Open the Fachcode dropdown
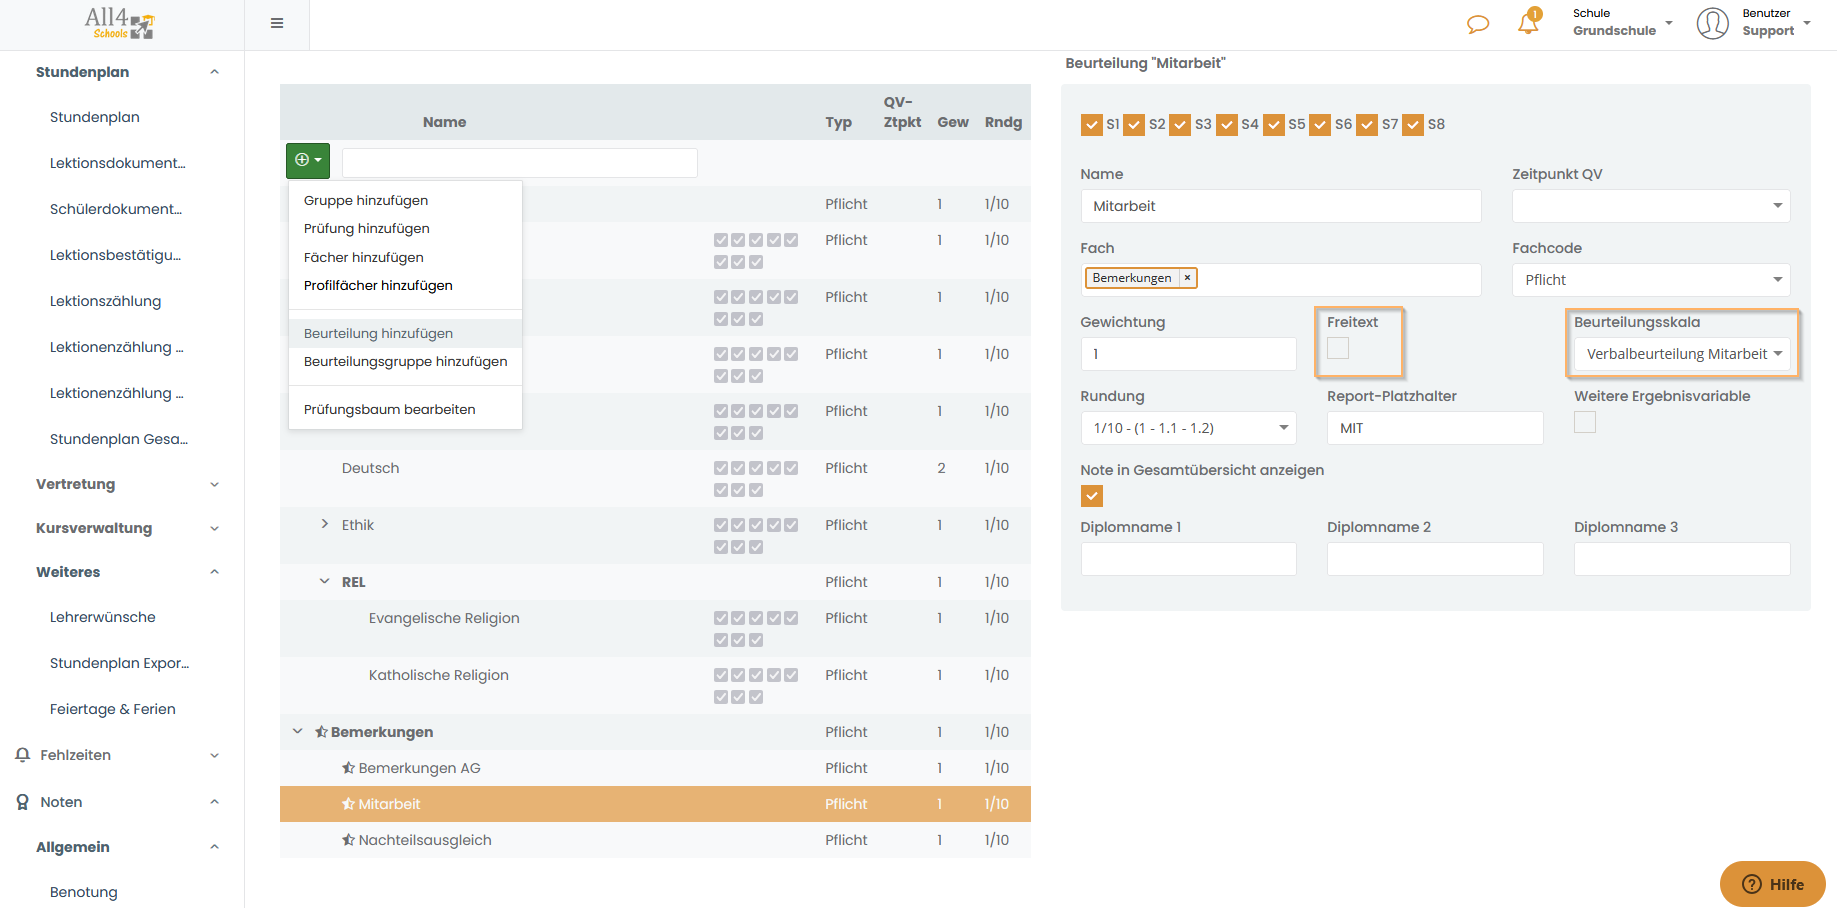 coord(1651,280)
